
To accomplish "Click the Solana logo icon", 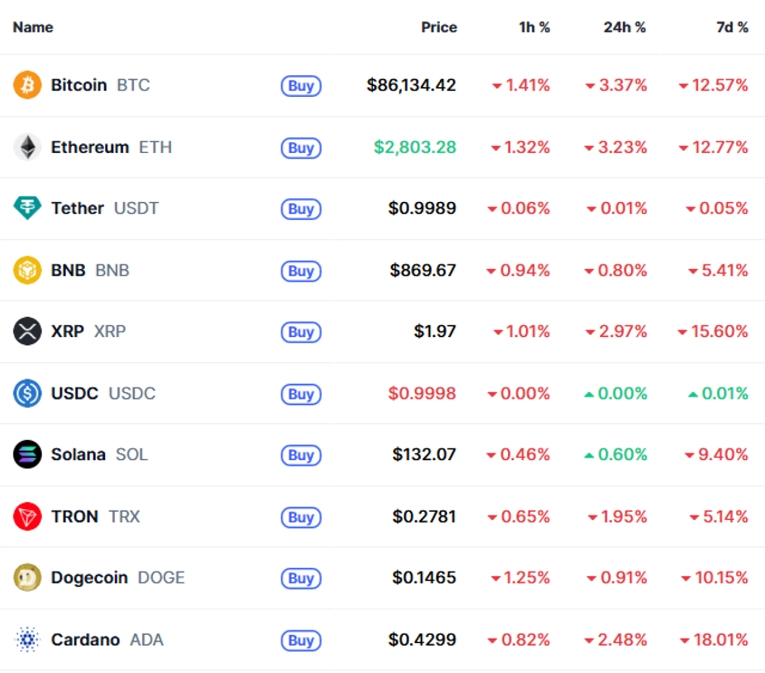I will coord(27,454).
